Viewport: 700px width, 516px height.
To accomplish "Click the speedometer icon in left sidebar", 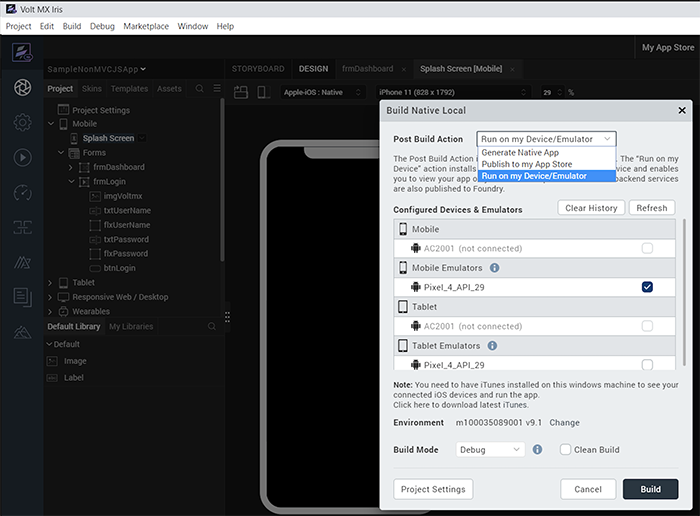I will point(22,192).
